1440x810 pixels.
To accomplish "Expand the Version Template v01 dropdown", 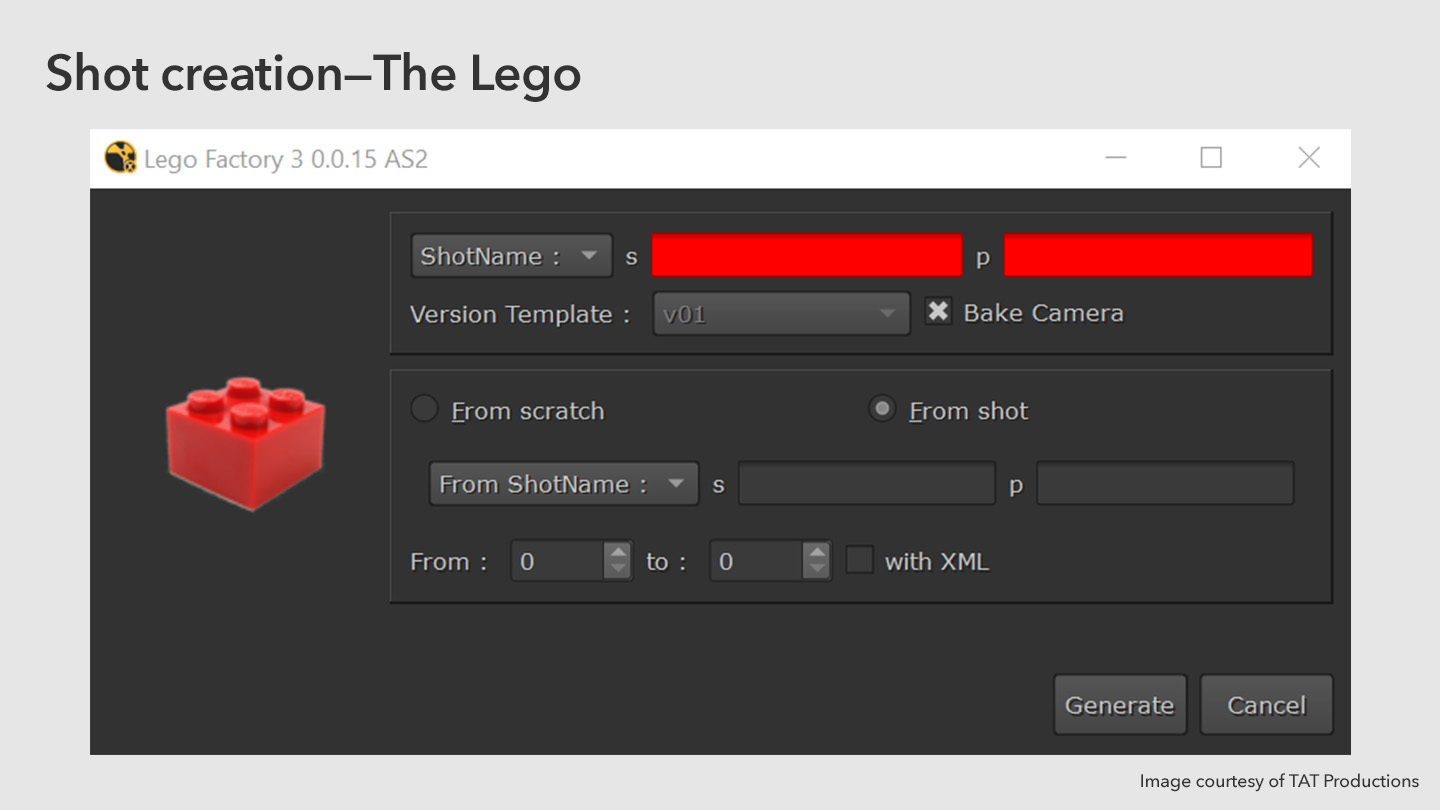I will coord(781,314).
